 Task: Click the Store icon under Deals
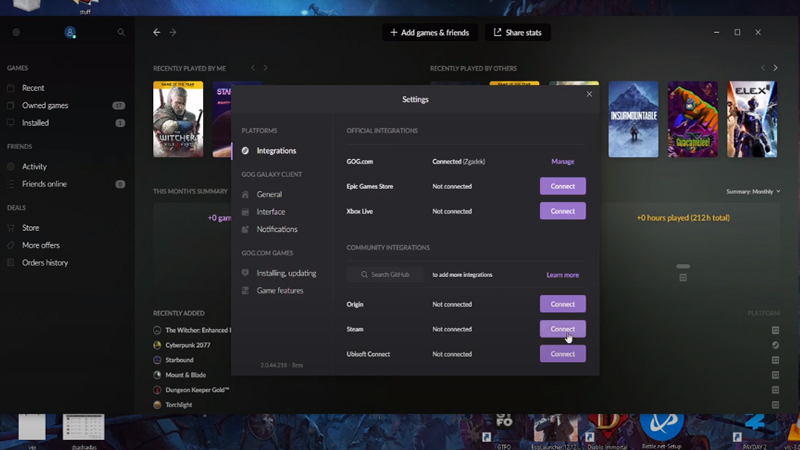12,228
